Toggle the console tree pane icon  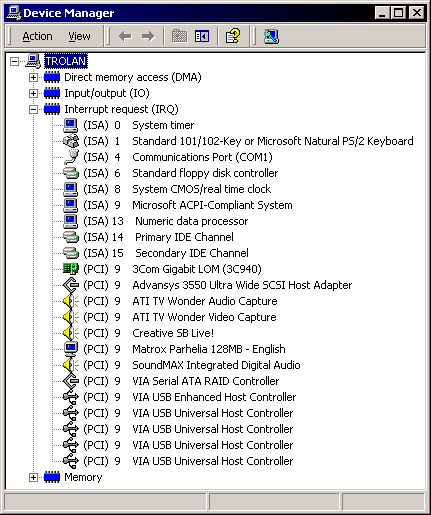[202, 36]
